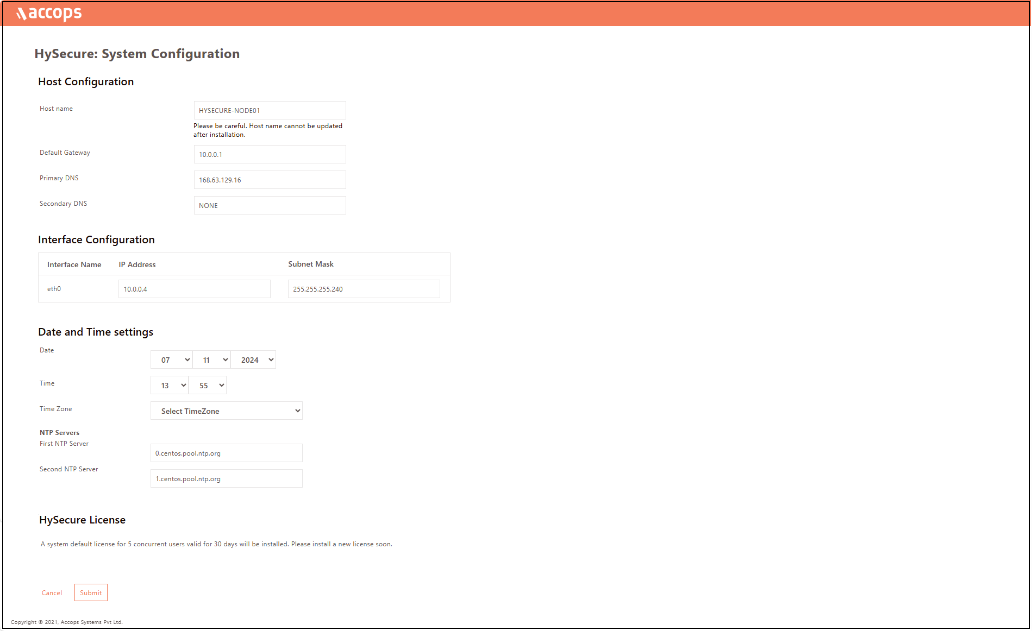1032x631 pixels.
Task: Click the eth0 Subnet Mask field
Action: click(x=364, y=289)
